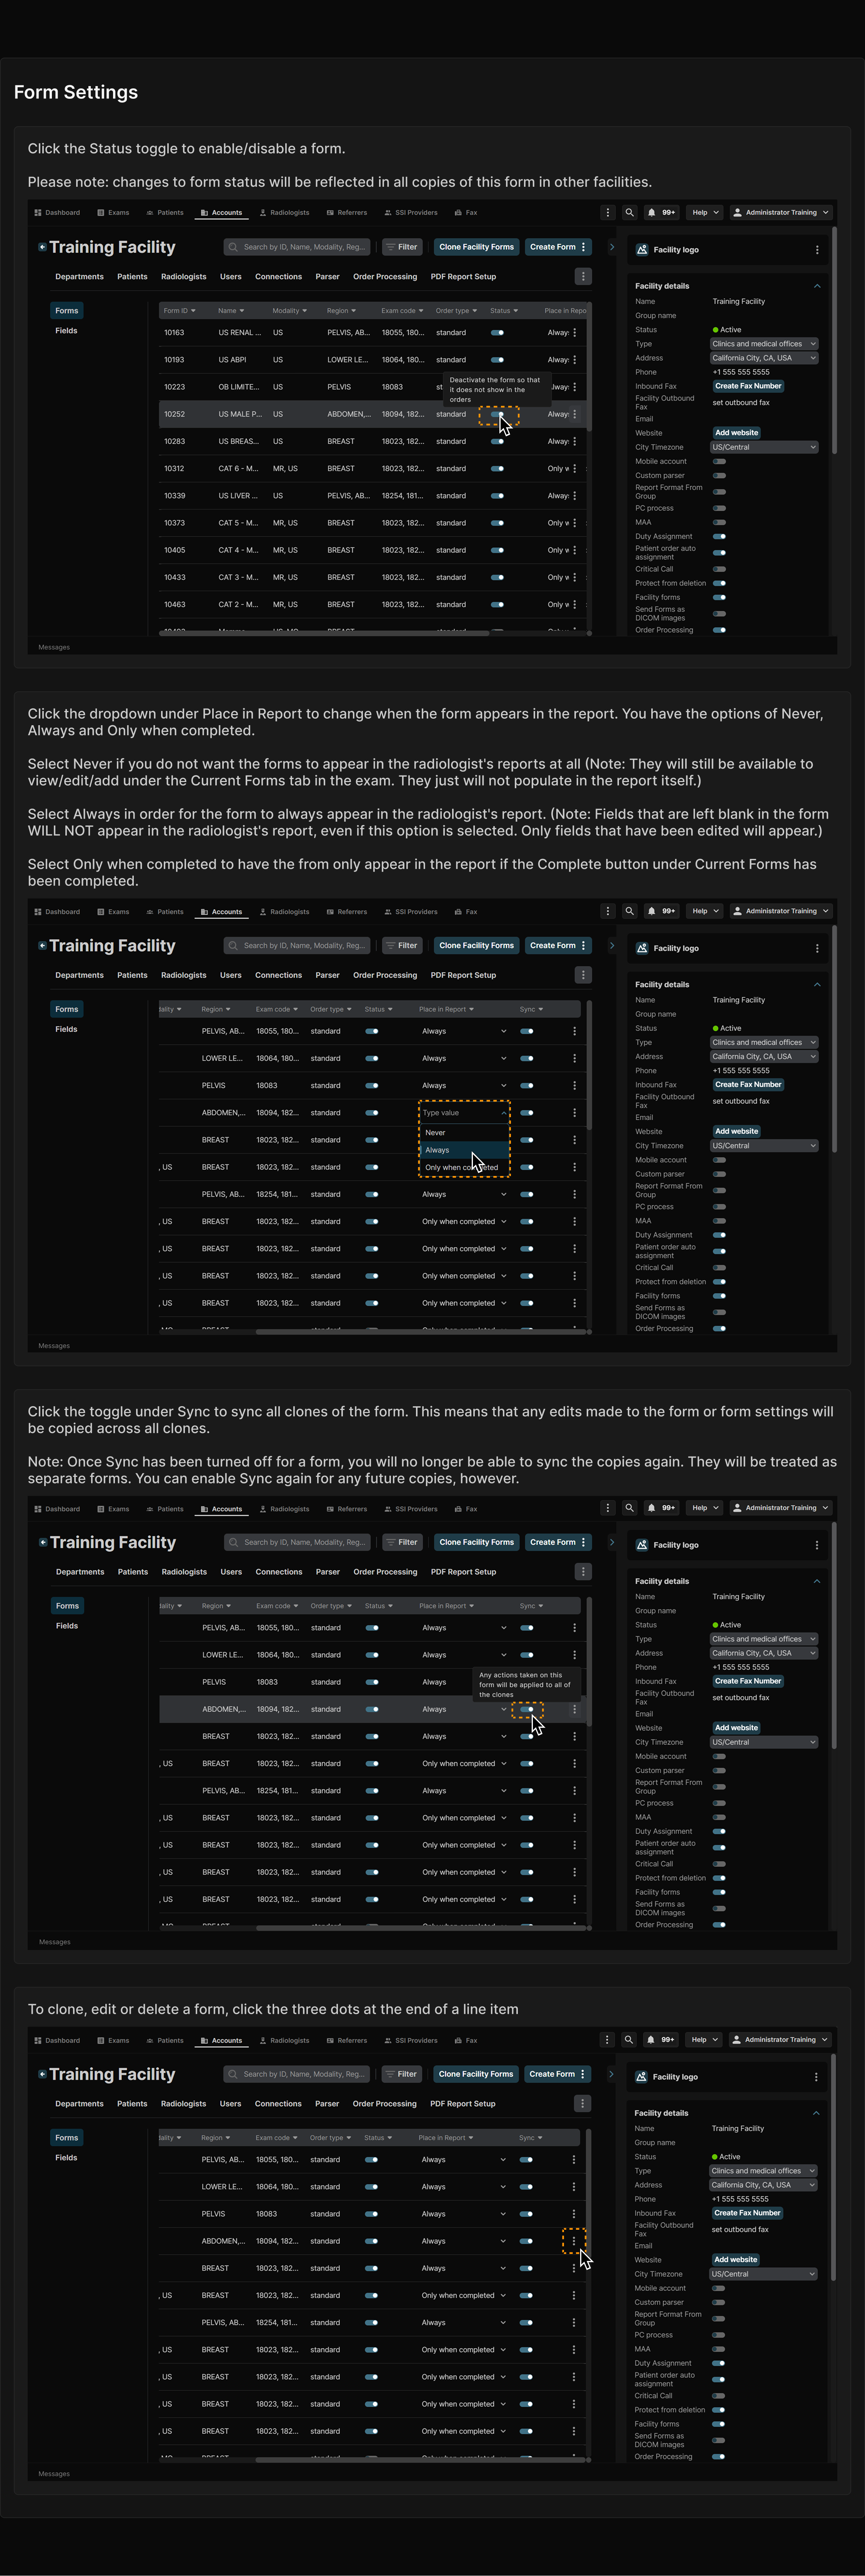Toggle Status switch for form 10163

click(497, 332)
